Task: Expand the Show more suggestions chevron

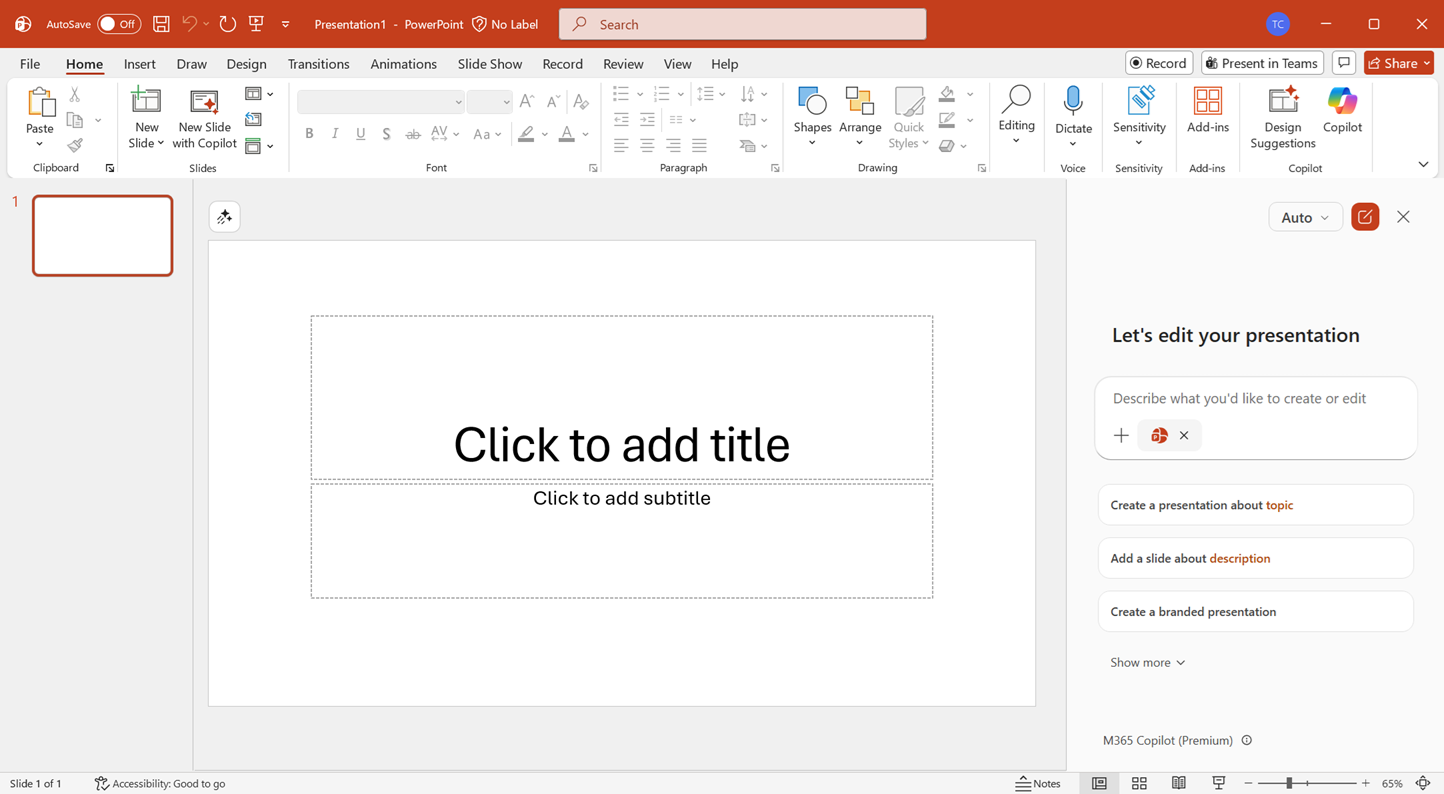Action: point(1147,662)
